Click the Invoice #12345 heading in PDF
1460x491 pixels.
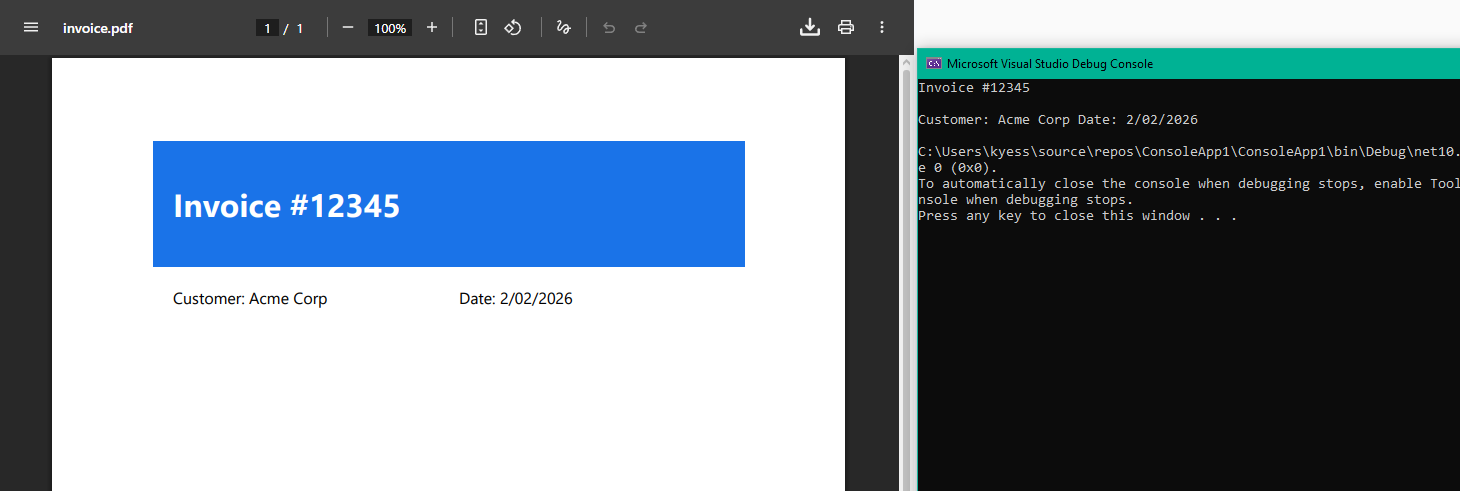[287, 206]
